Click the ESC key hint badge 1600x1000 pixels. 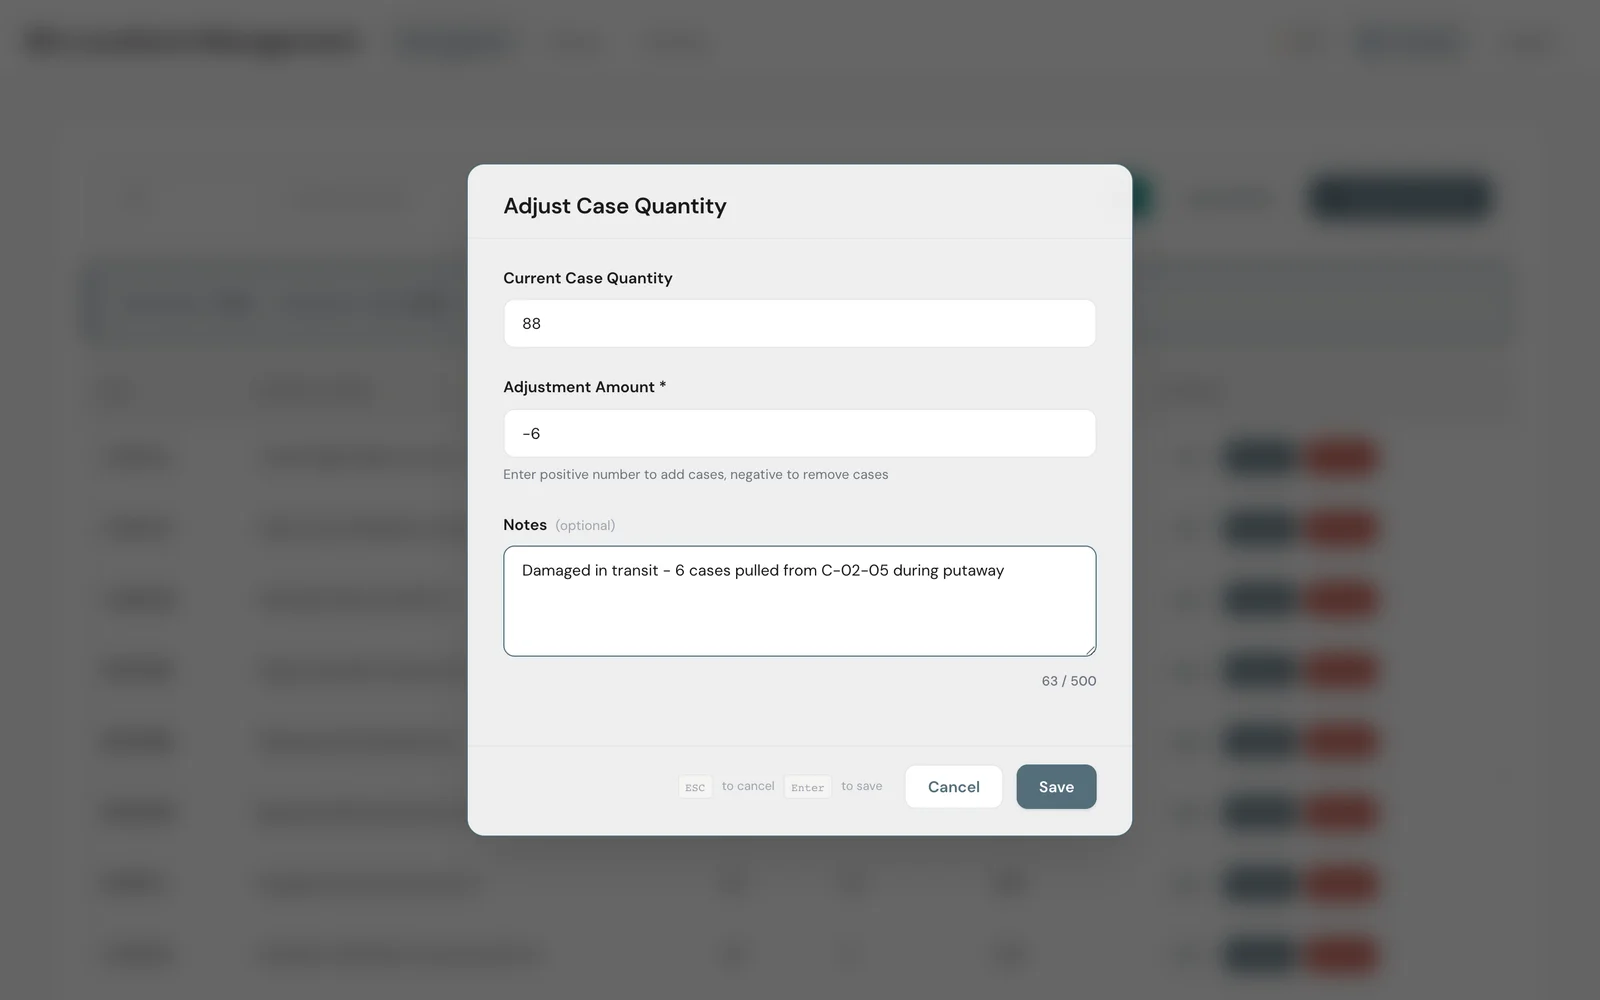[x=695, y=787]
